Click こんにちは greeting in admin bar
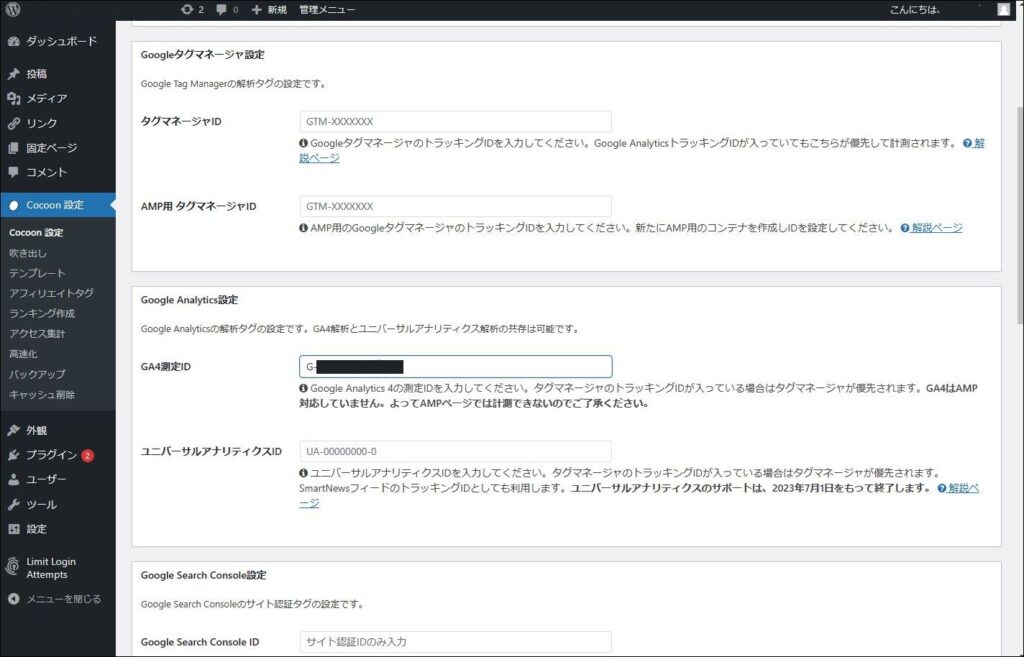Image resolution: width=1024 pixels, height=657 pixels. tap(915, 9)
